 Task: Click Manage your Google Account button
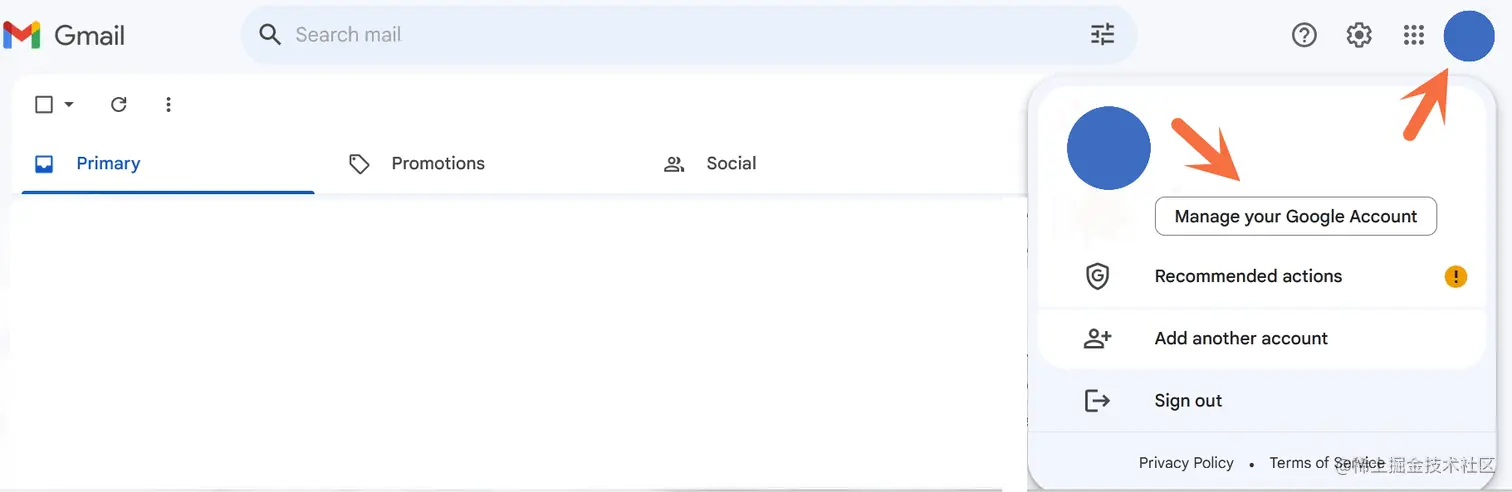(x=1295, y=216)
